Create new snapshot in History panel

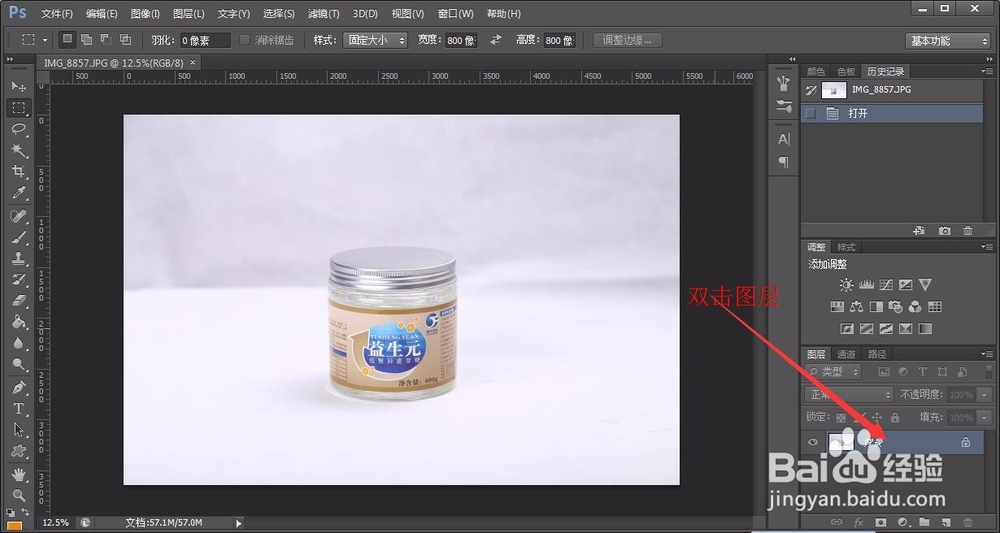coord(945,231)
